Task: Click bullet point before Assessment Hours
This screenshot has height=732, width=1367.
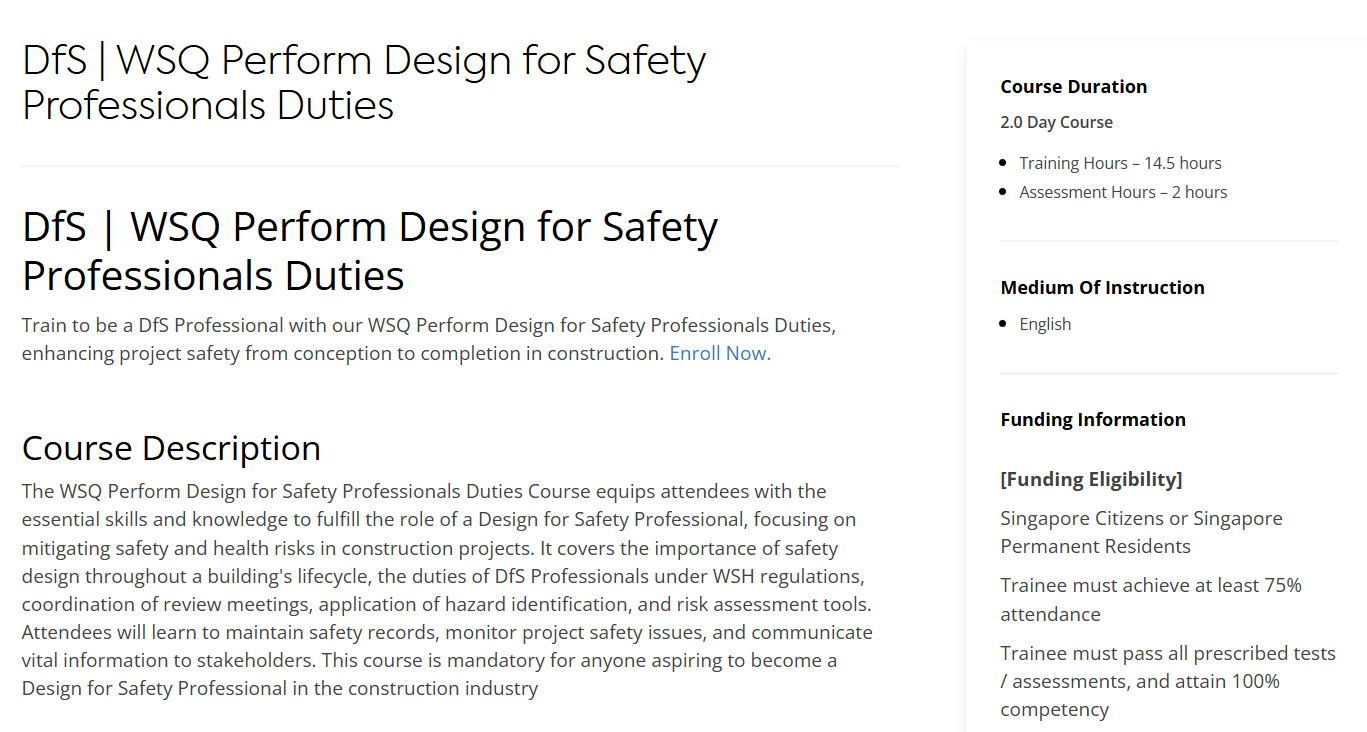Action: [x=1003, y=192]
